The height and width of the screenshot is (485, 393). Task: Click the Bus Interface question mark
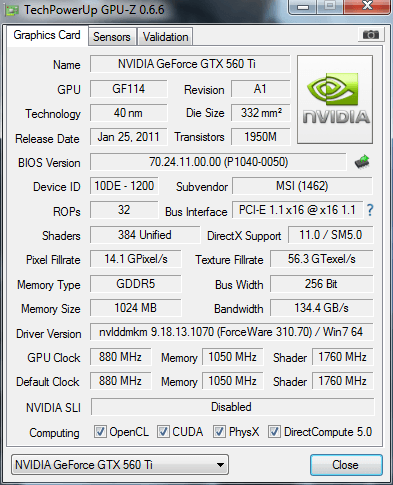[370, 210]
